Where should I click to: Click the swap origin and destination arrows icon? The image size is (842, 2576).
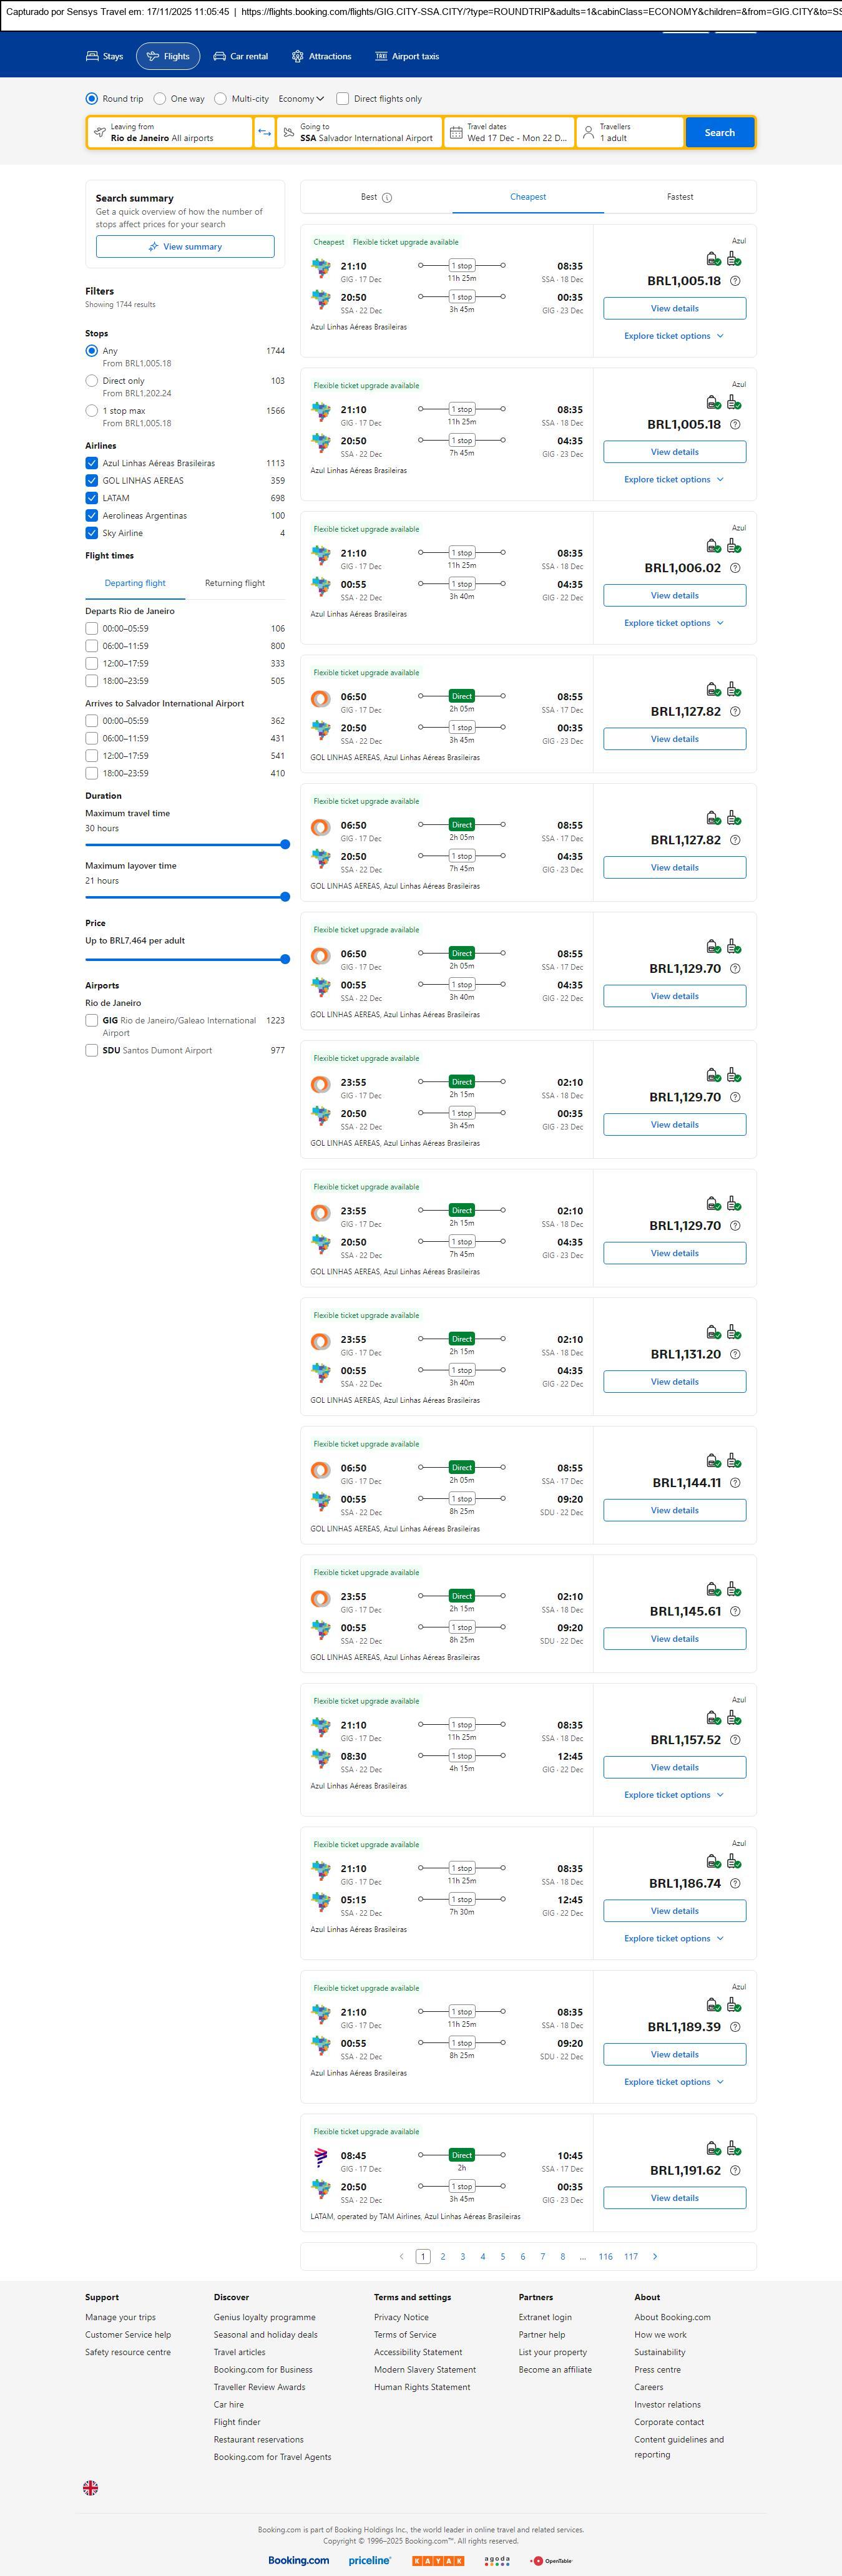264,133
